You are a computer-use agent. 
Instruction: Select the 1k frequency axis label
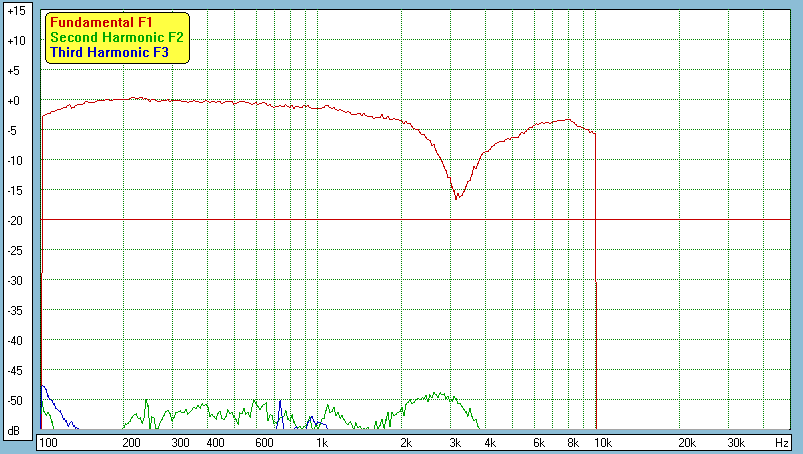pos(321,442)
